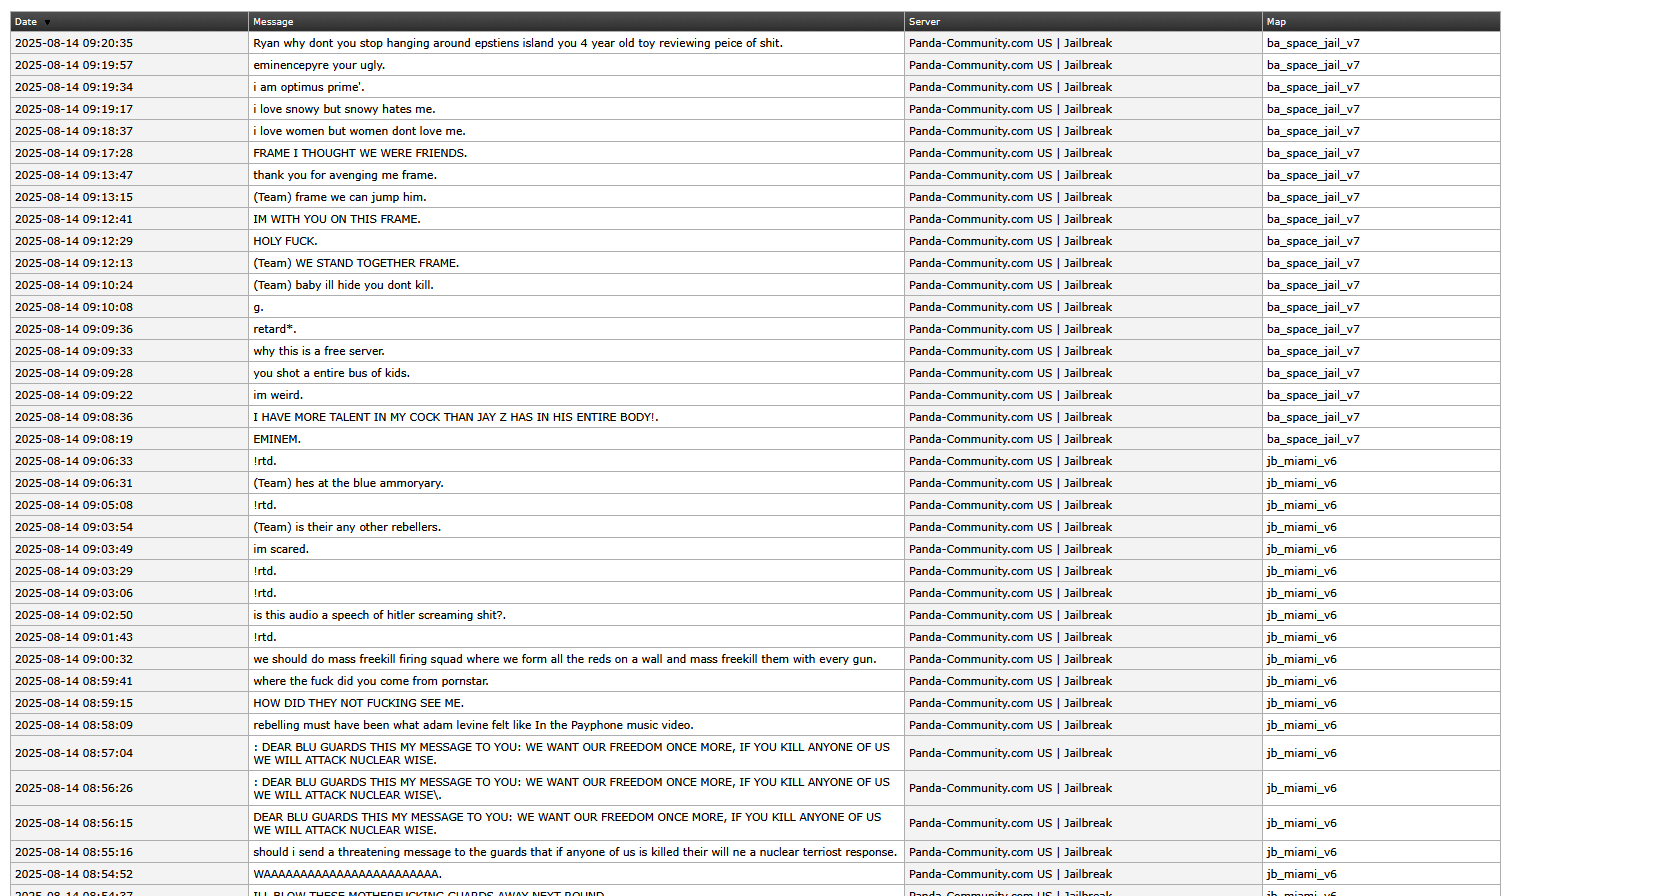Select the "FRAME I THOUGHT WE WERE FRIENDS." message
The width and height of the screenshot is (1660, 896).
point(360,153)
